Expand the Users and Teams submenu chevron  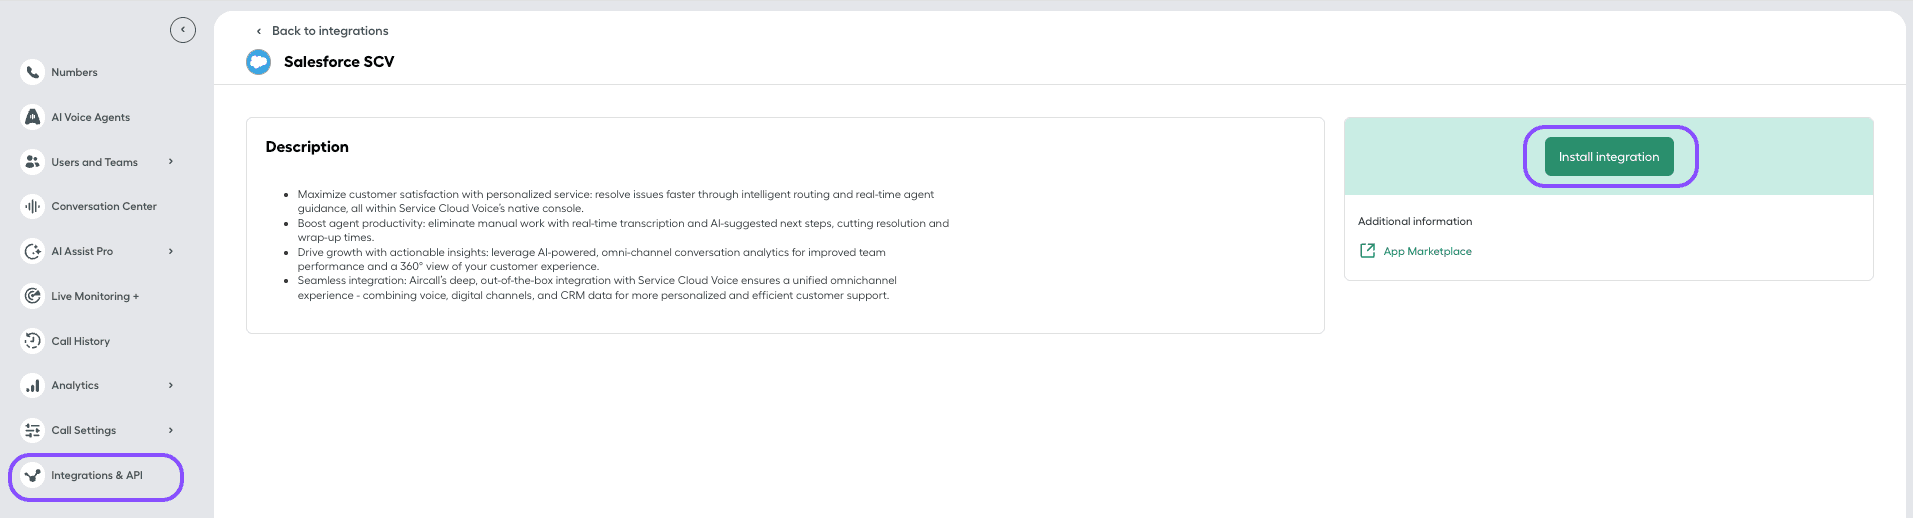tap(171, 162)
